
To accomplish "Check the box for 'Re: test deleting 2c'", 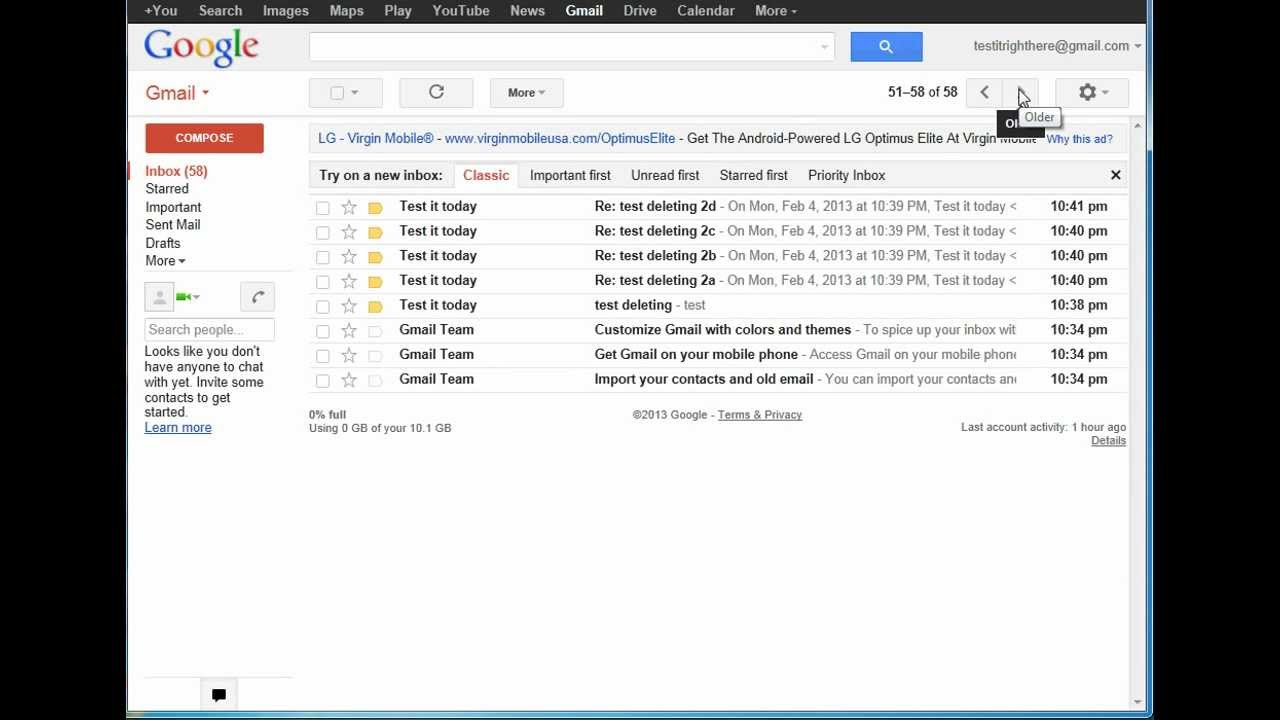I will tap(322, 232).
